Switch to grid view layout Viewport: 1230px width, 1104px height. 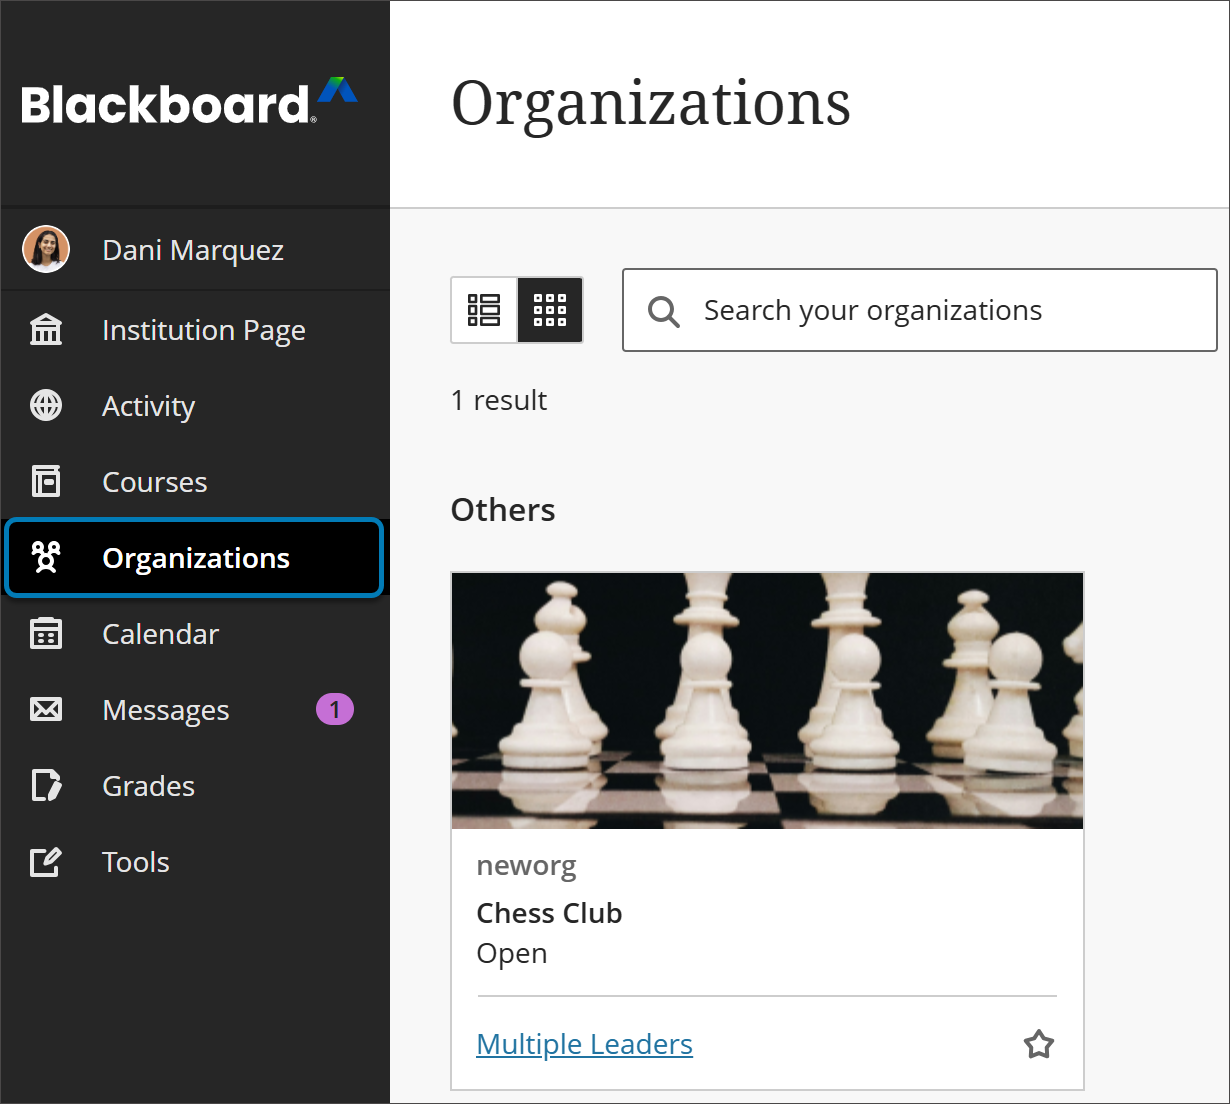[550, 310]
